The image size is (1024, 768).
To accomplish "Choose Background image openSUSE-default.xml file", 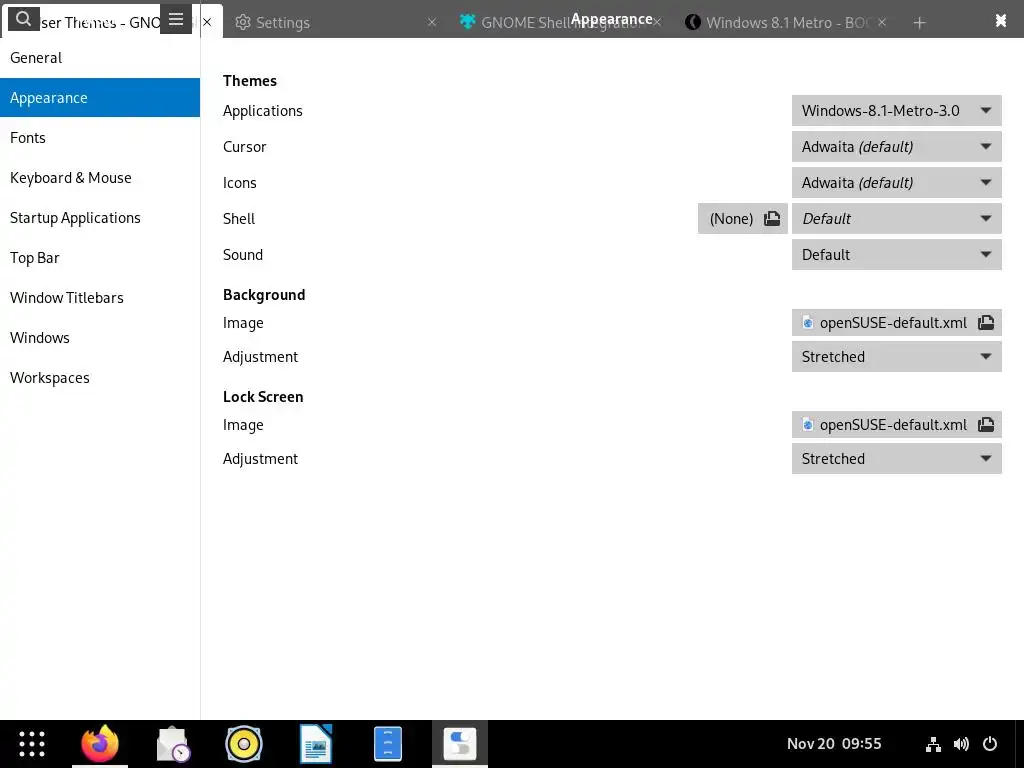I will pyautogui.click(x=896, y=323).
